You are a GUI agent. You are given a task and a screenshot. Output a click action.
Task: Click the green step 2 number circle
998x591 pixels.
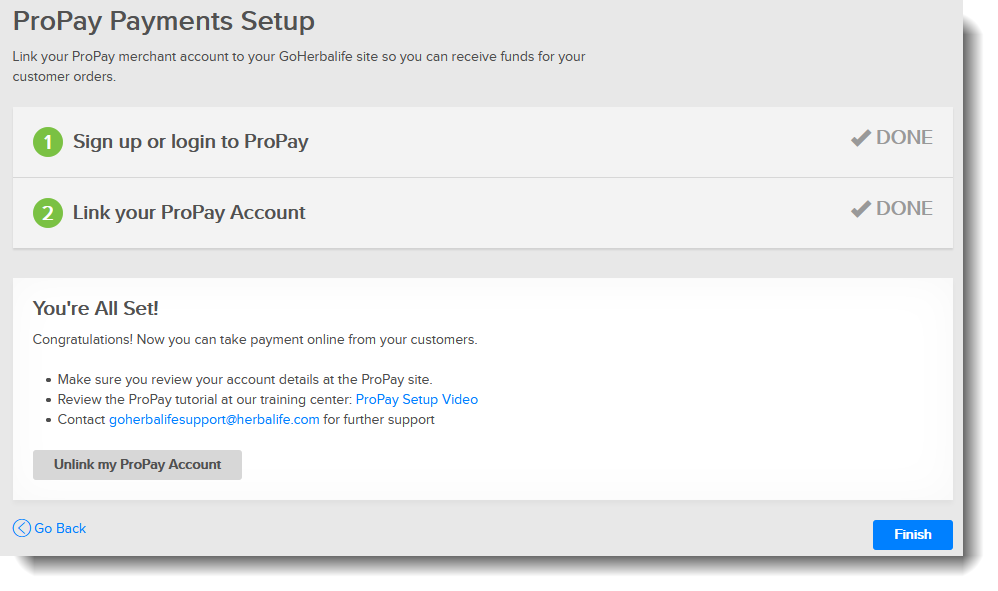coord(47,213)
